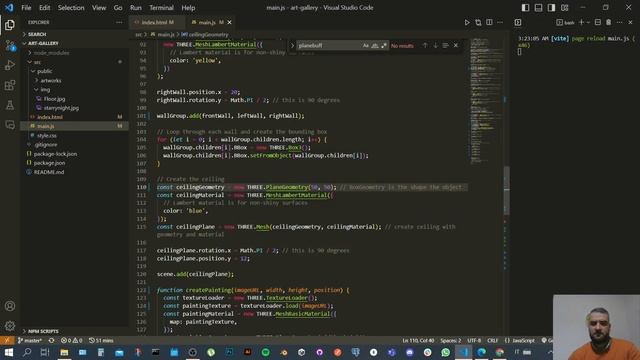
Task: Click Spaces: 2 indentation in status bar
Action: [451, 340]
